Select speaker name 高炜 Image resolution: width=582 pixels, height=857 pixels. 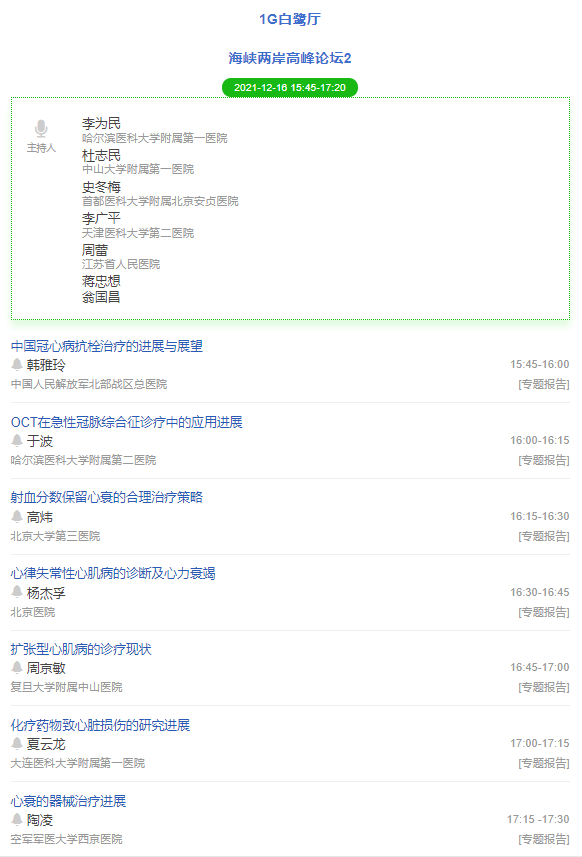[x=40, y=517]
